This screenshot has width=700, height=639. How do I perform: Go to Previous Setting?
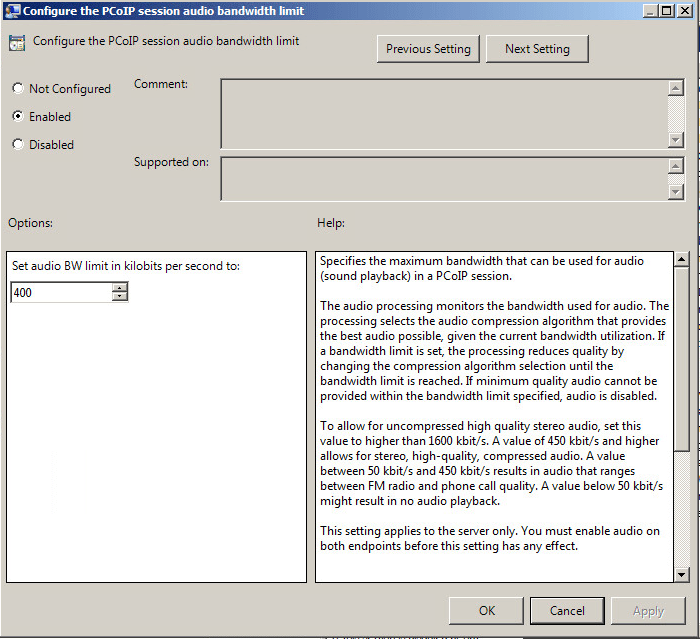(429, 49)
